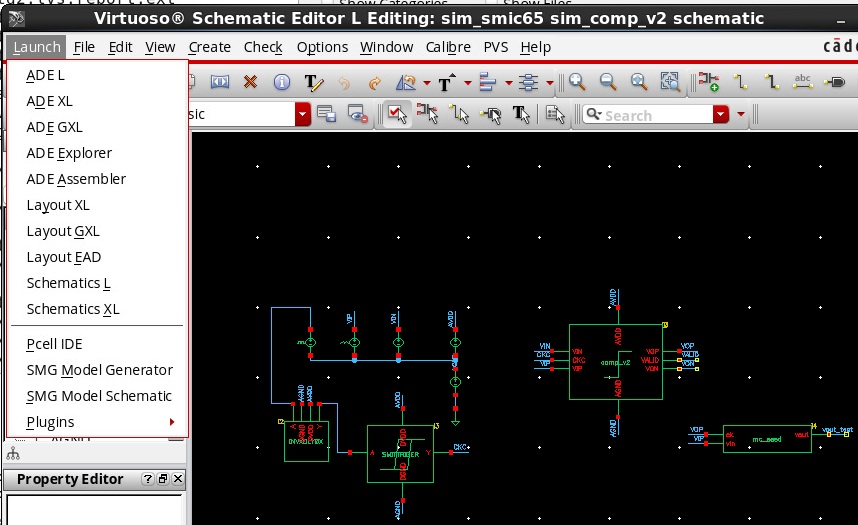Click the Create Wire Name (abc) icon
The image size is (858, 525).
coord(803,82)
